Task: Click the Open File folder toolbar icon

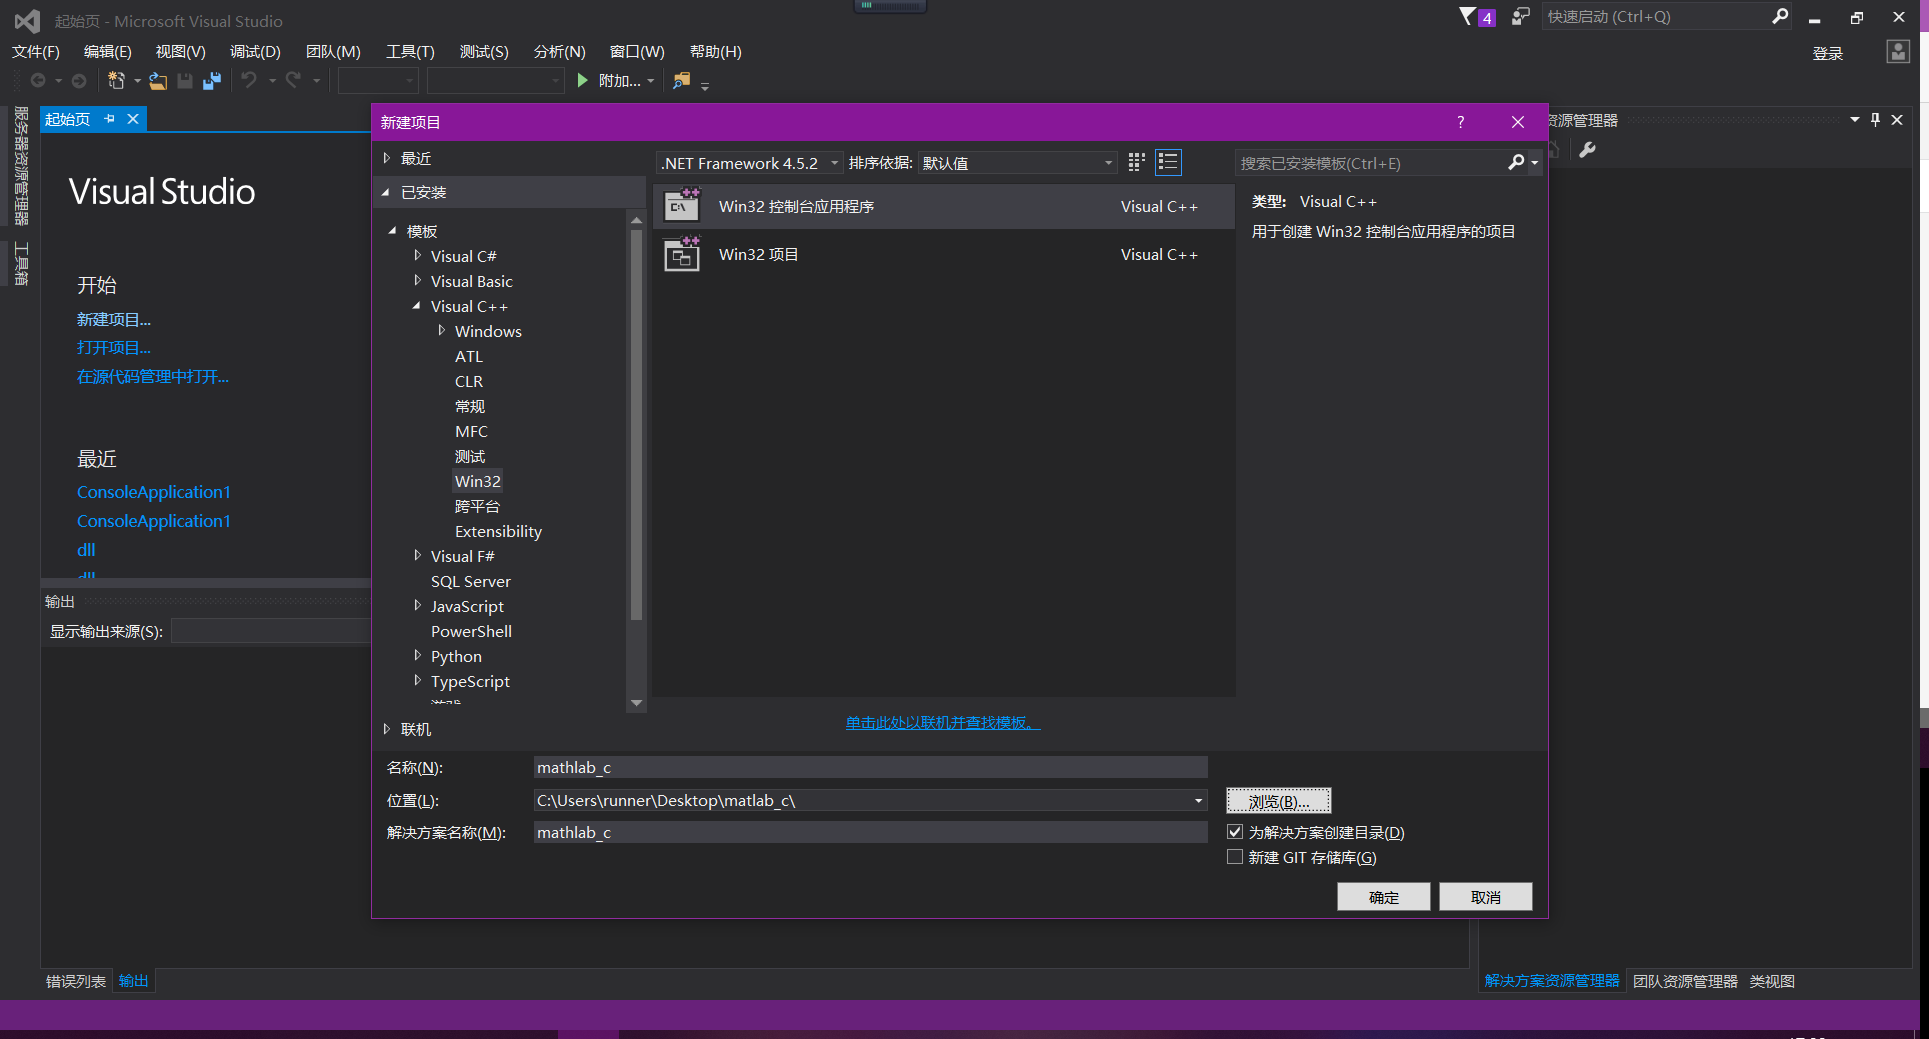Action: point(158,81)
